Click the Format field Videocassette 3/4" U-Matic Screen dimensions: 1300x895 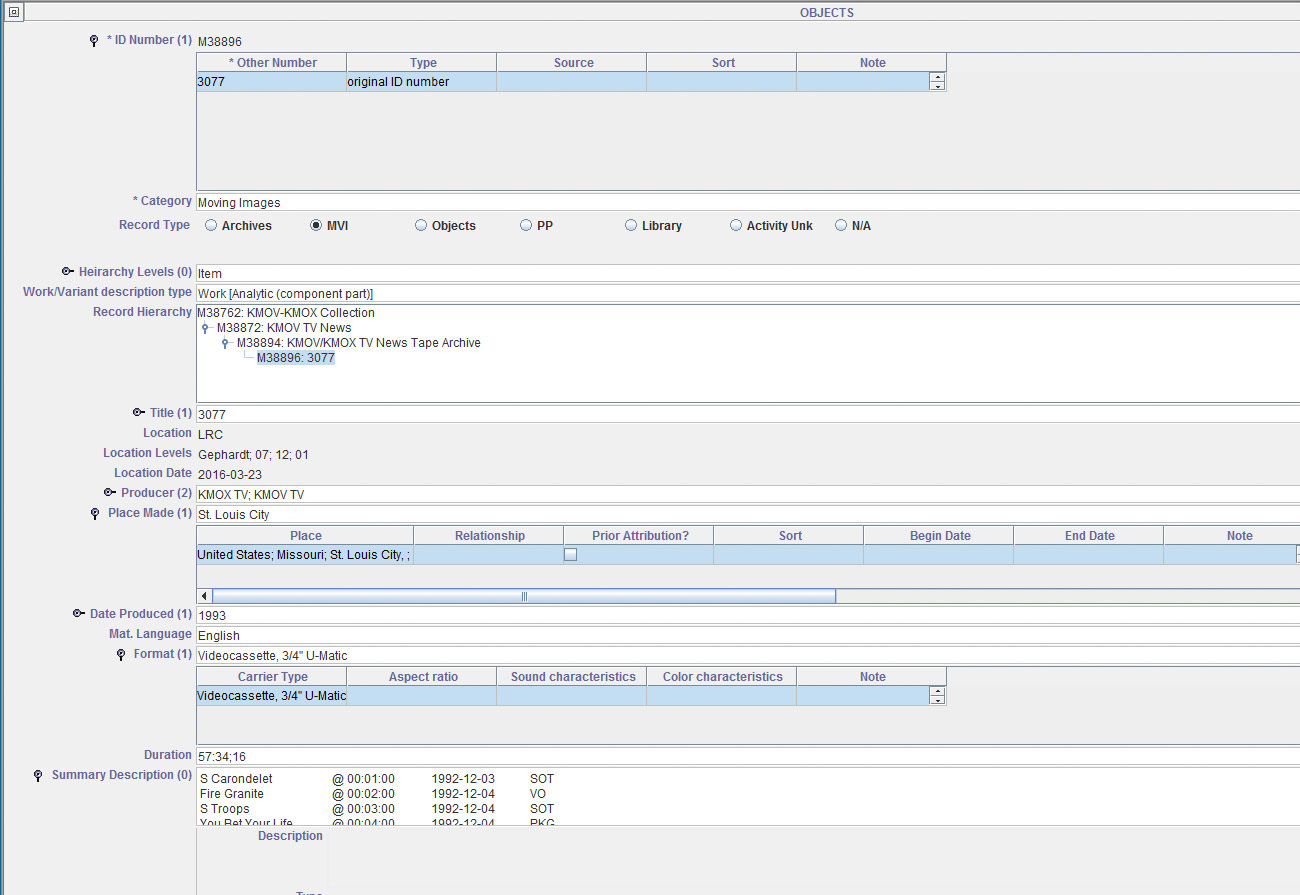point(748,655)
